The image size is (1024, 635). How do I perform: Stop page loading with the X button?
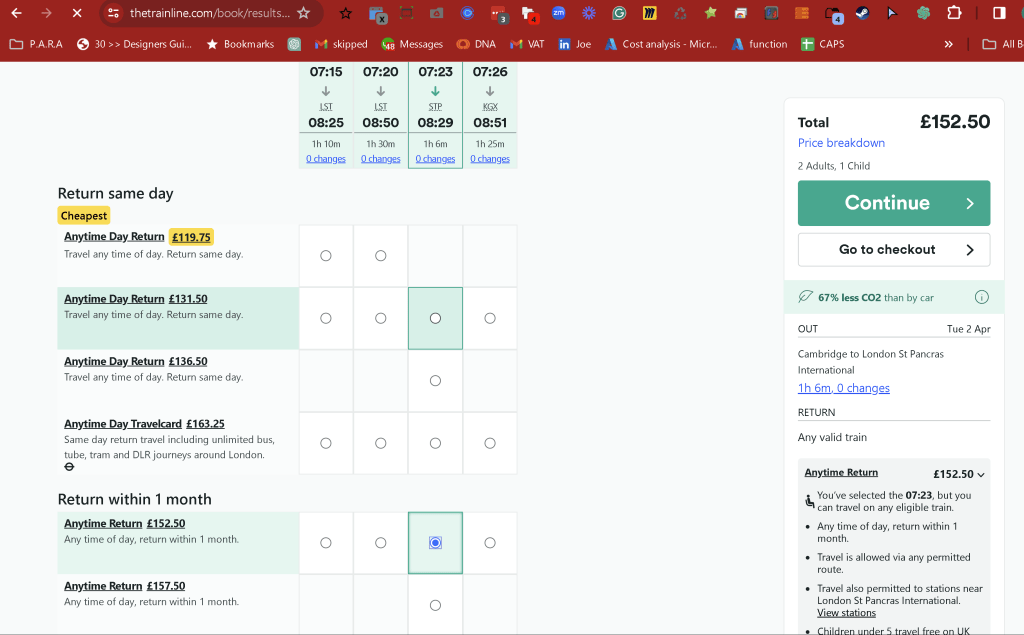point(77,13)
